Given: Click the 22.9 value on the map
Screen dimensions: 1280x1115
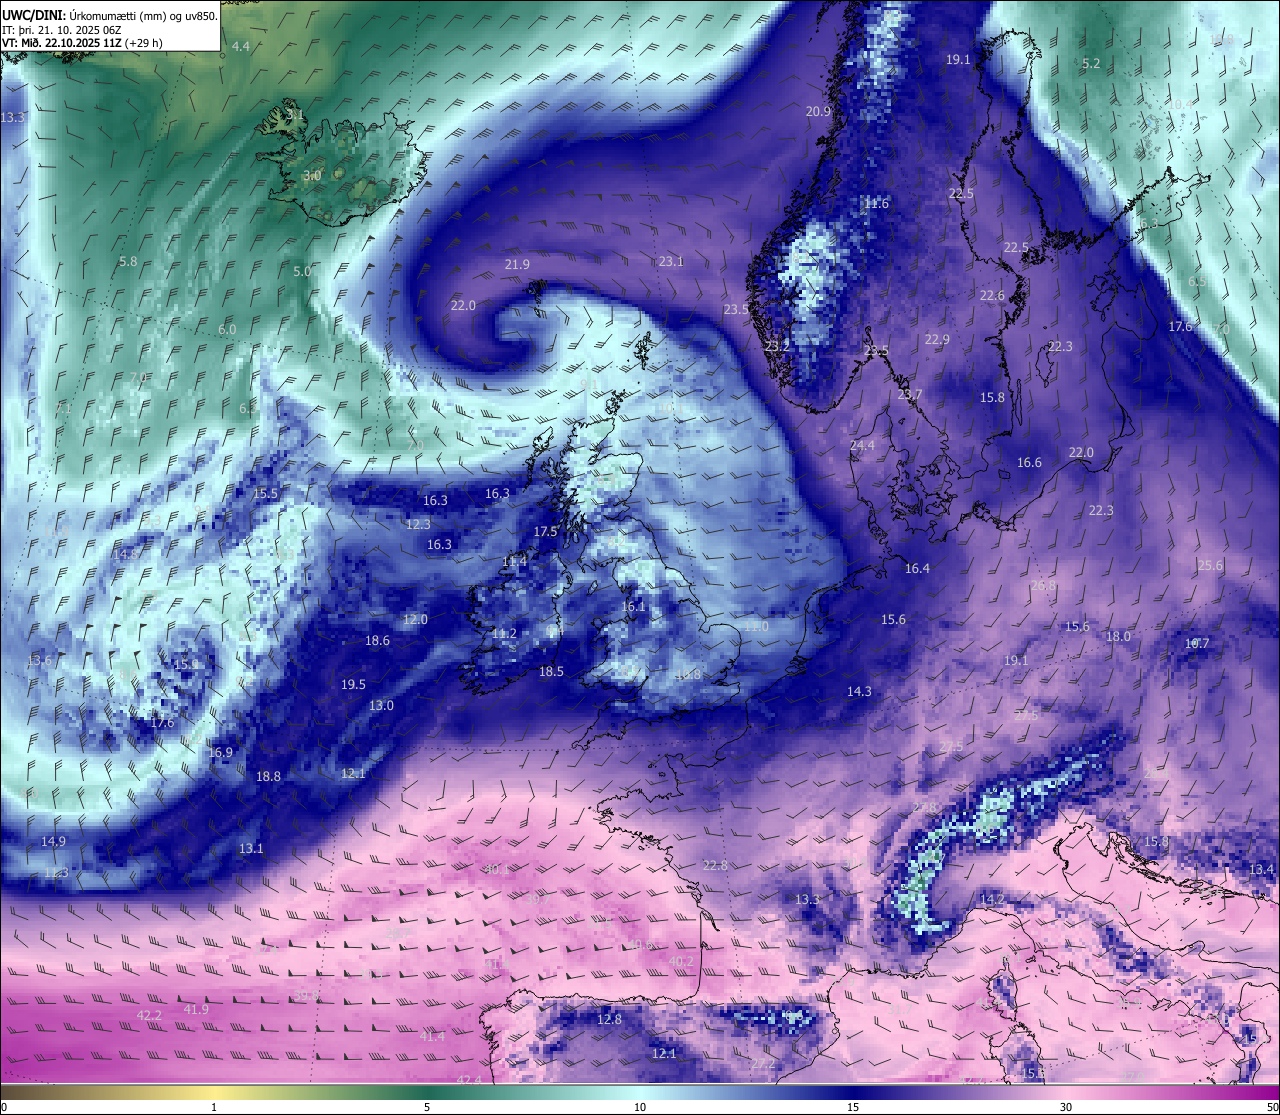Looking at the screenshot, I should pyautogui.click(x=937, y=340).
